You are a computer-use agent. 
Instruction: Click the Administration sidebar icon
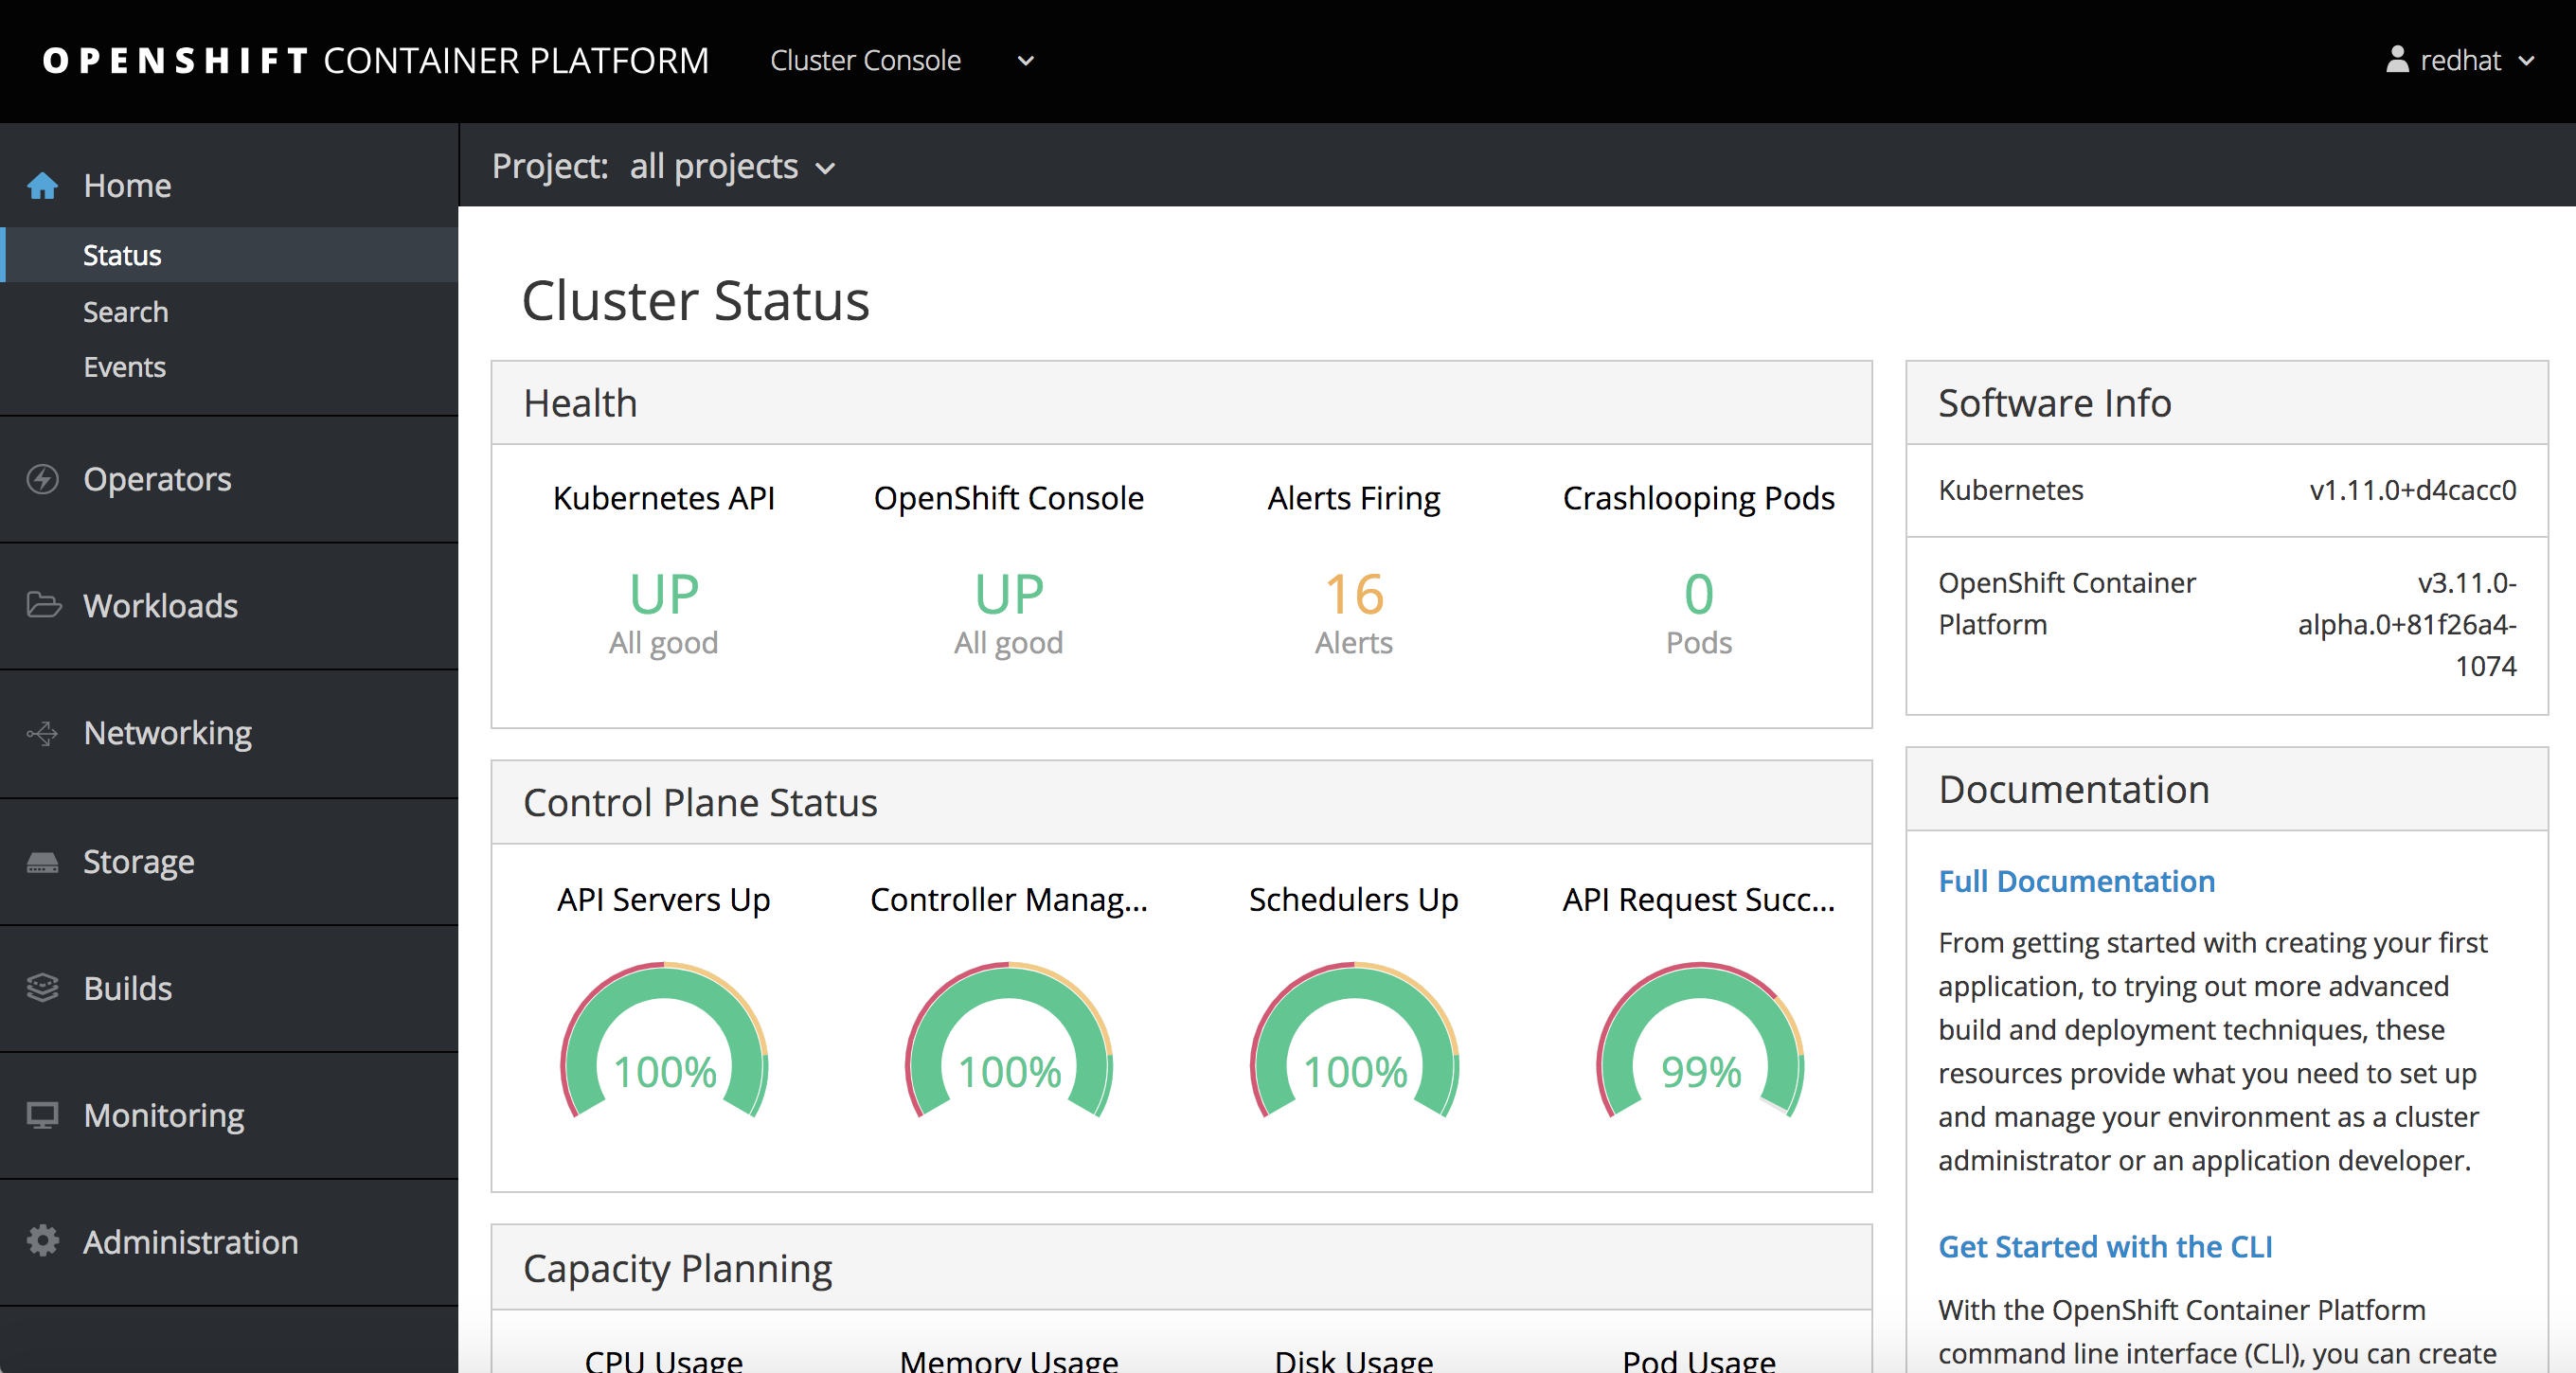pyautogui.click(x=45, y=1241)
